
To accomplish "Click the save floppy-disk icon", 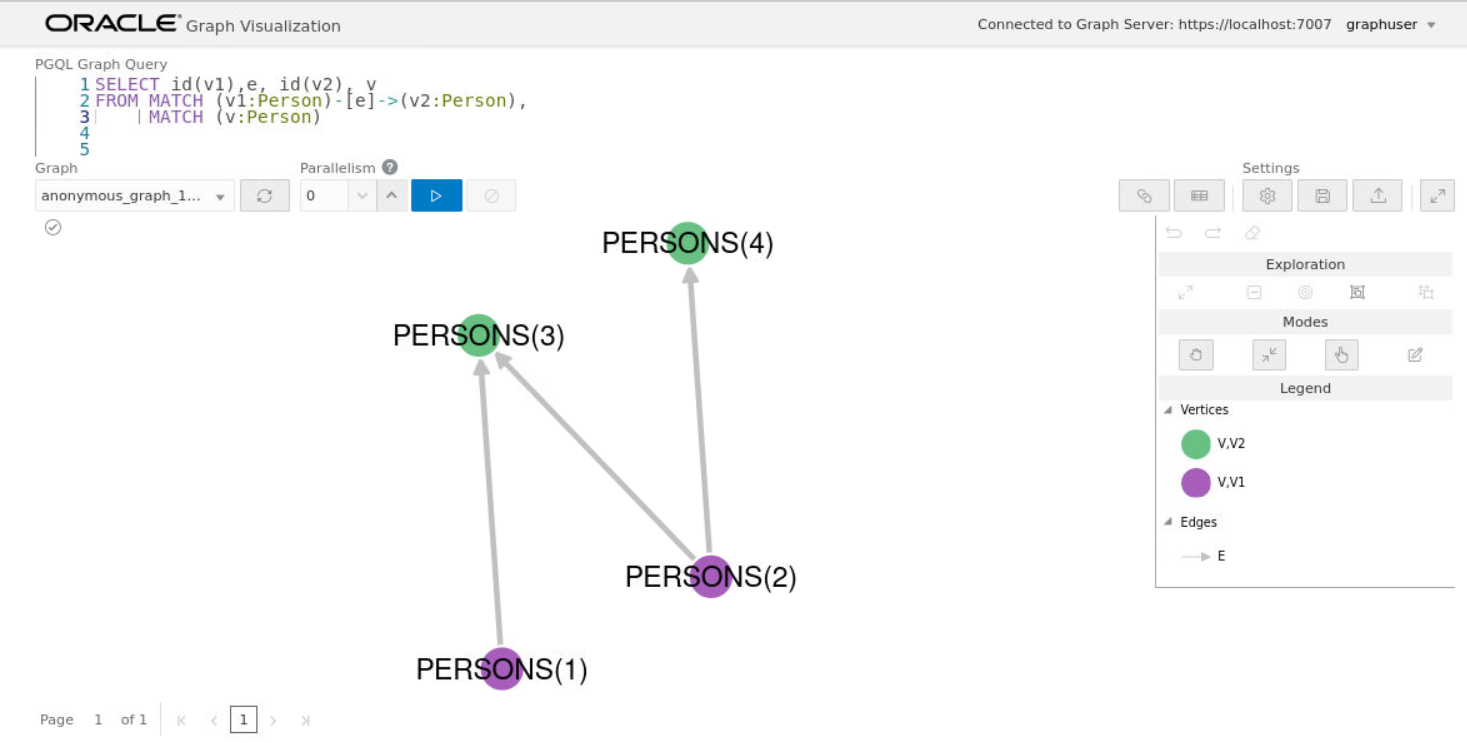I will coord(1322,196).
